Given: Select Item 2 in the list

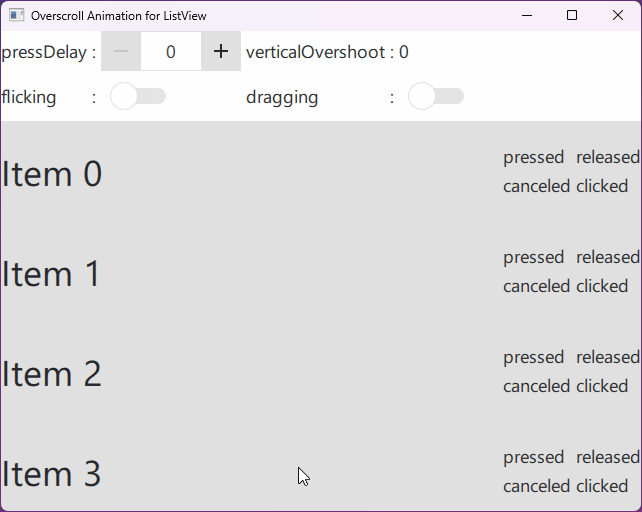Looking at the screenshot, I should coord(52,374).
